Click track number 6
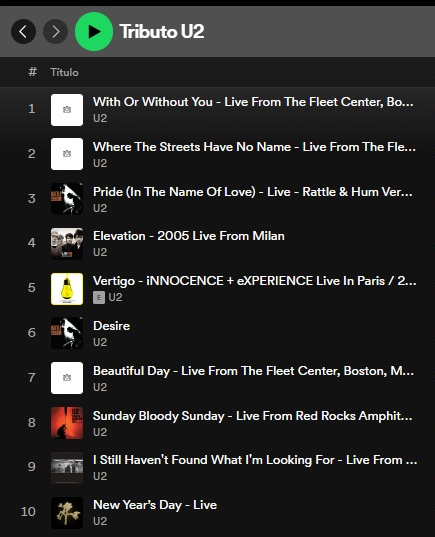The height and width of the screenshot is (537, 435). click(32, 333)
